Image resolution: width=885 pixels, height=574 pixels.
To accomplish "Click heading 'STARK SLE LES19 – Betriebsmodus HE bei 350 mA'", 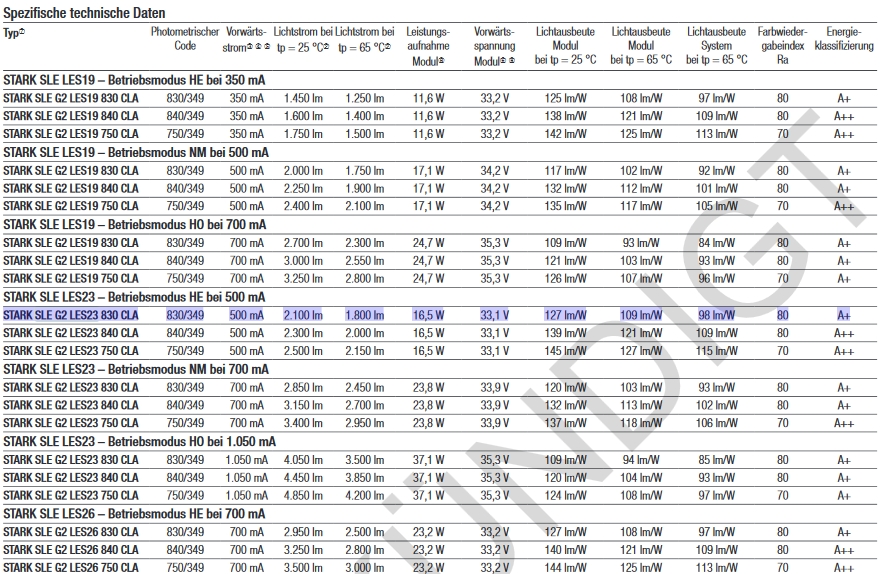I will tap(134, 80).
